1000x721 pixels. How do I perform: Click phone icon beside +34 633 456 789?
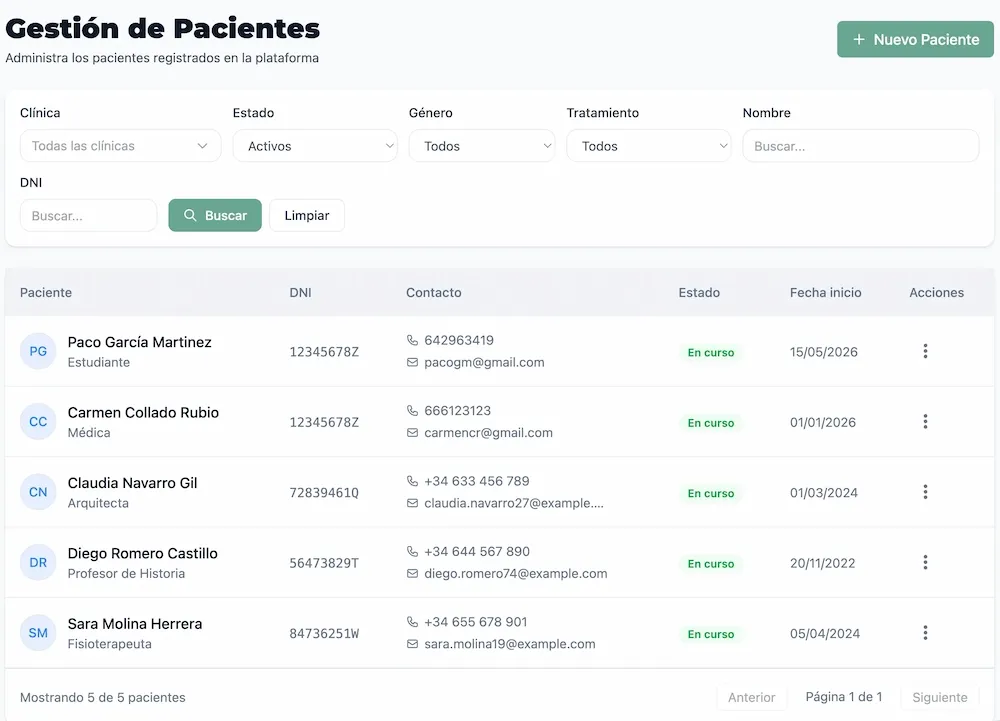(413, 481)
